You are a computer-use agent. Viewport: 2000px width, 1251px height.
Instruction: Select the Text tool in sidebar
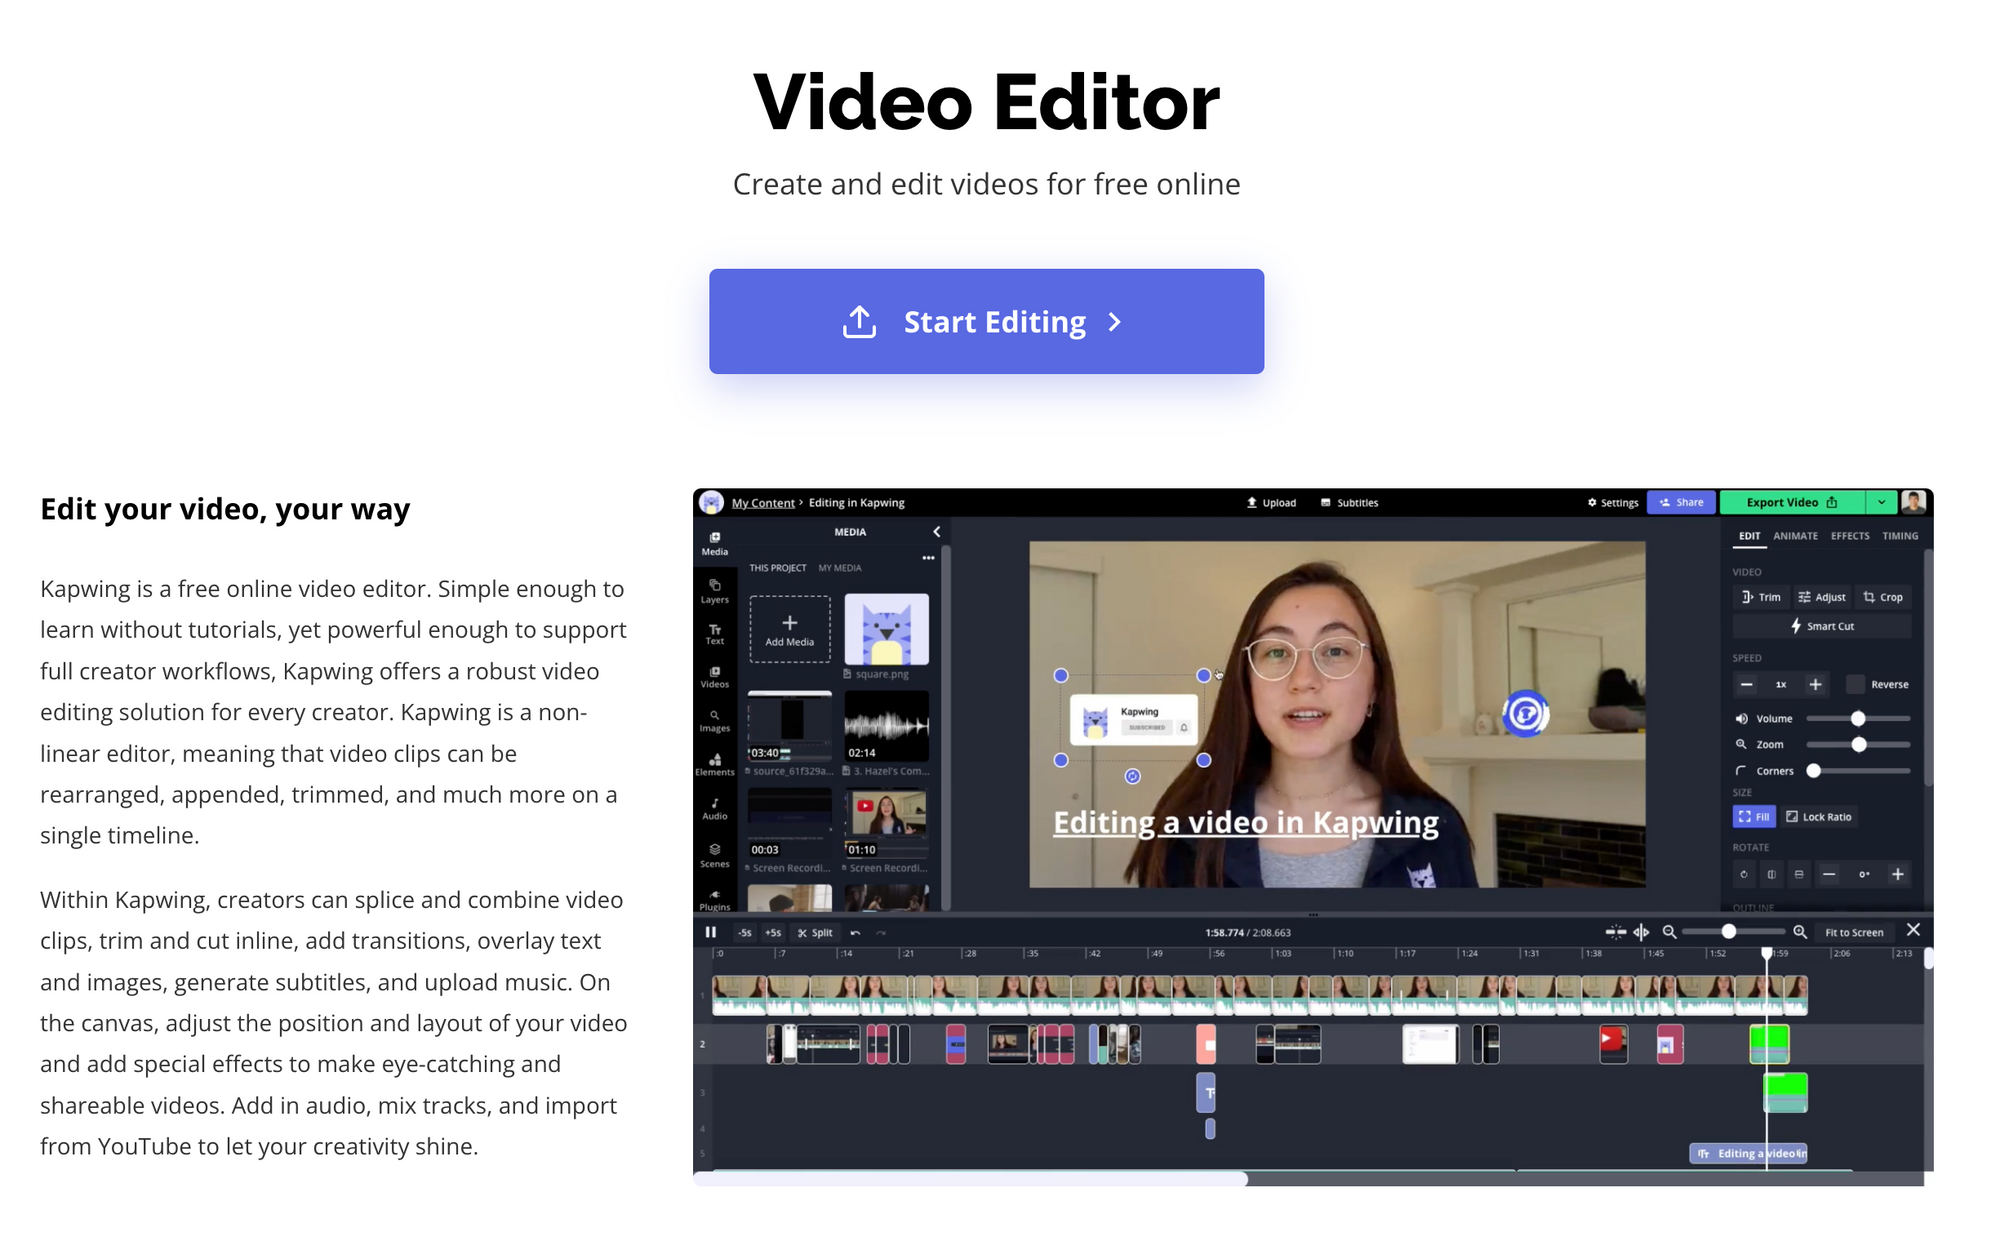pyautogui.click(x=714, y=634)
